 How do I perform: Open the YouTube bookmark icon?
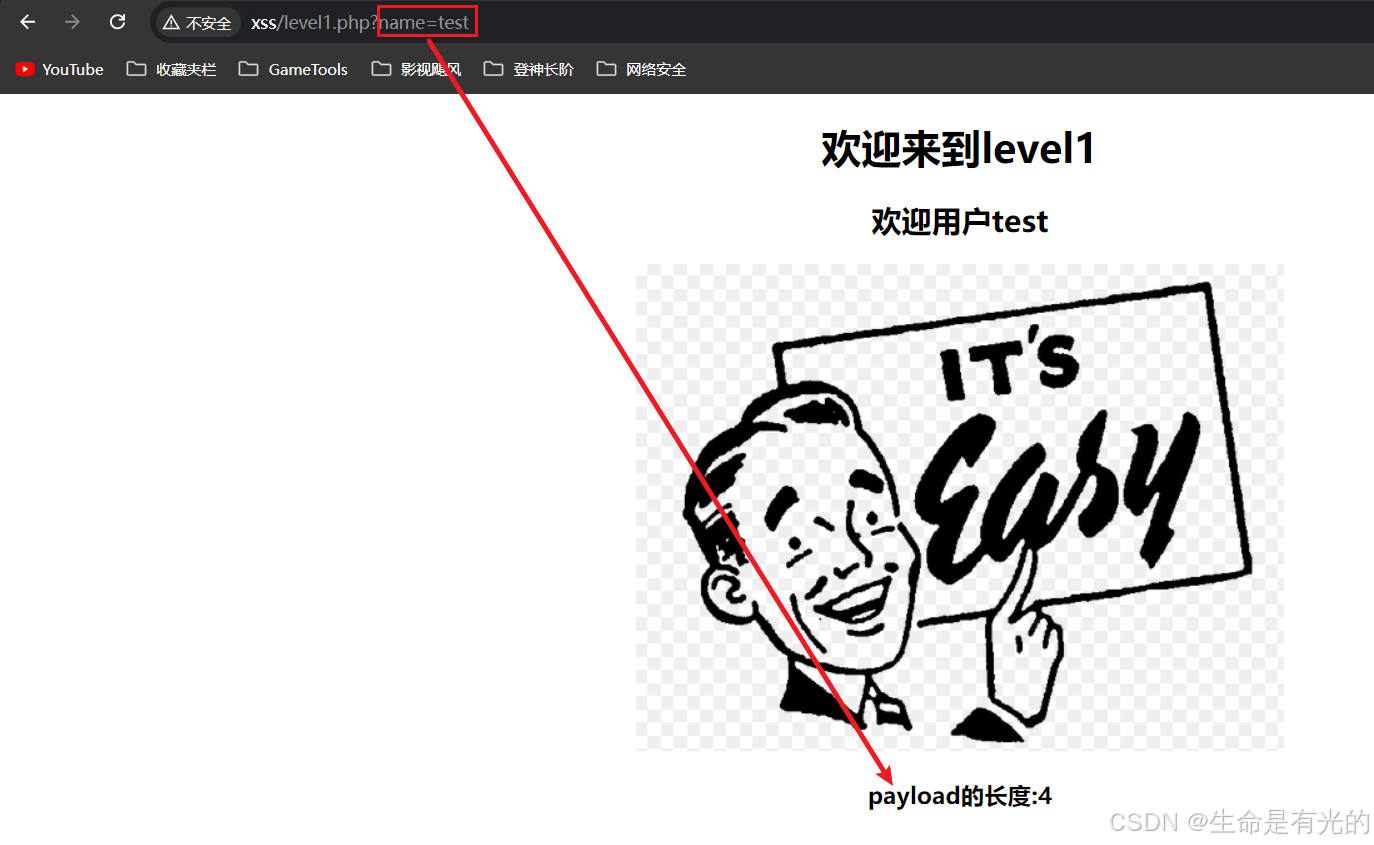point(23,69)
